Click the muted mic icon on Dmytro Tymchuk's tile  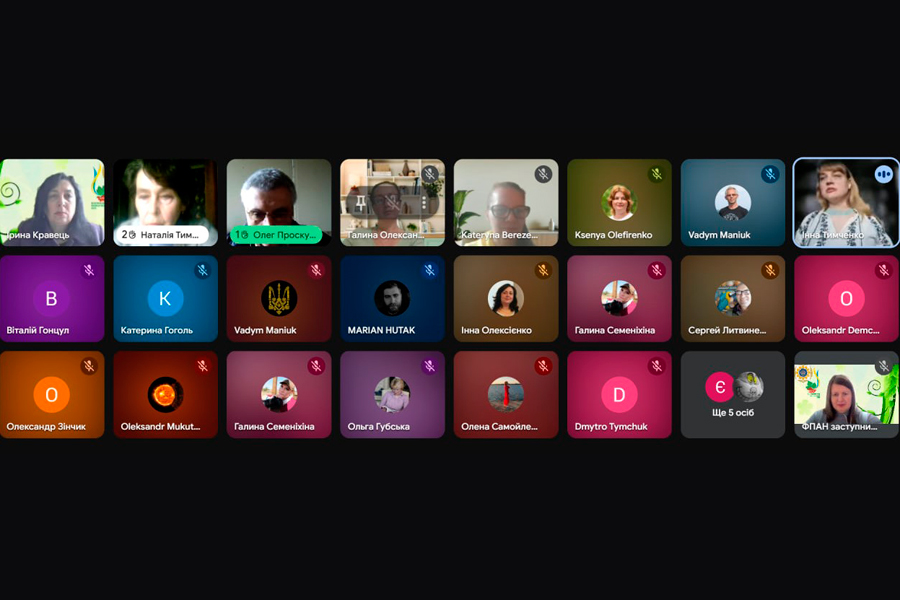657,366
